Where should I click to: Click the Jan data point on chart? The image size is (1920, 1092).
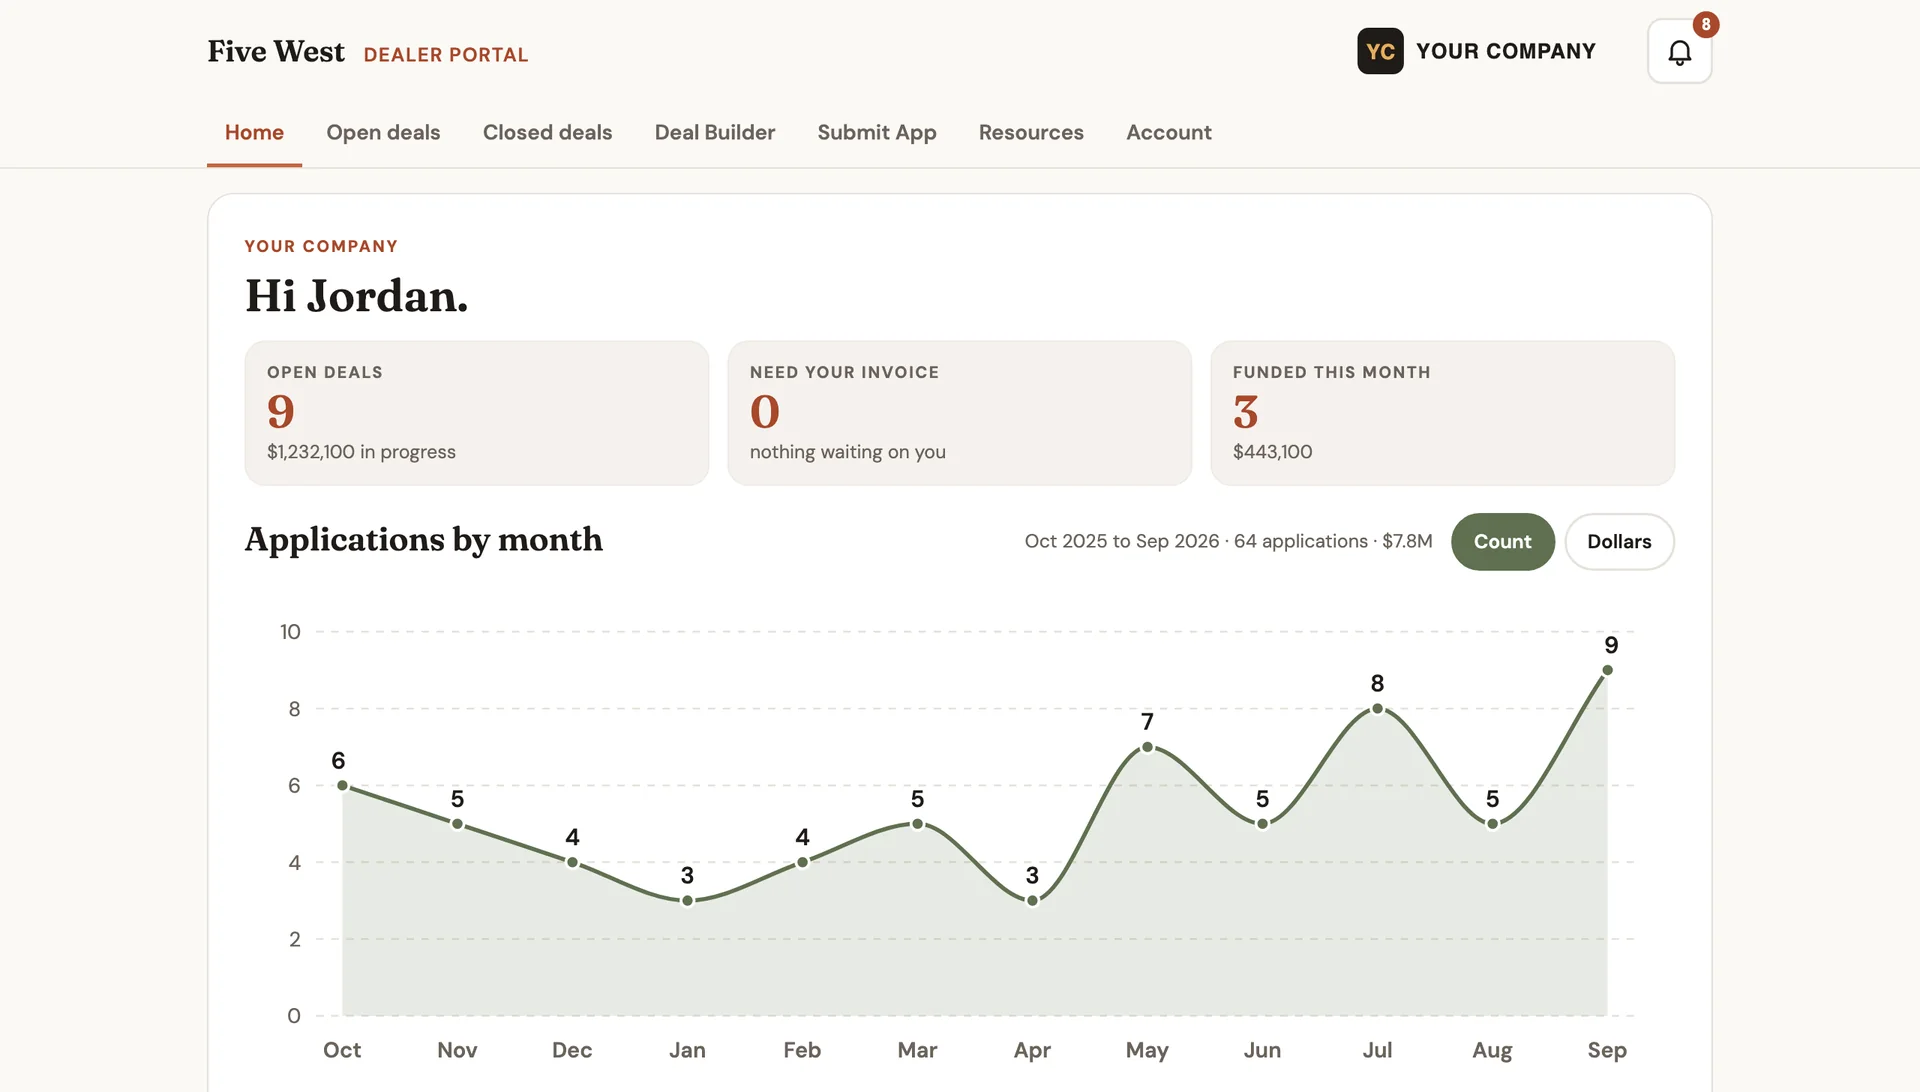[687, 900]
